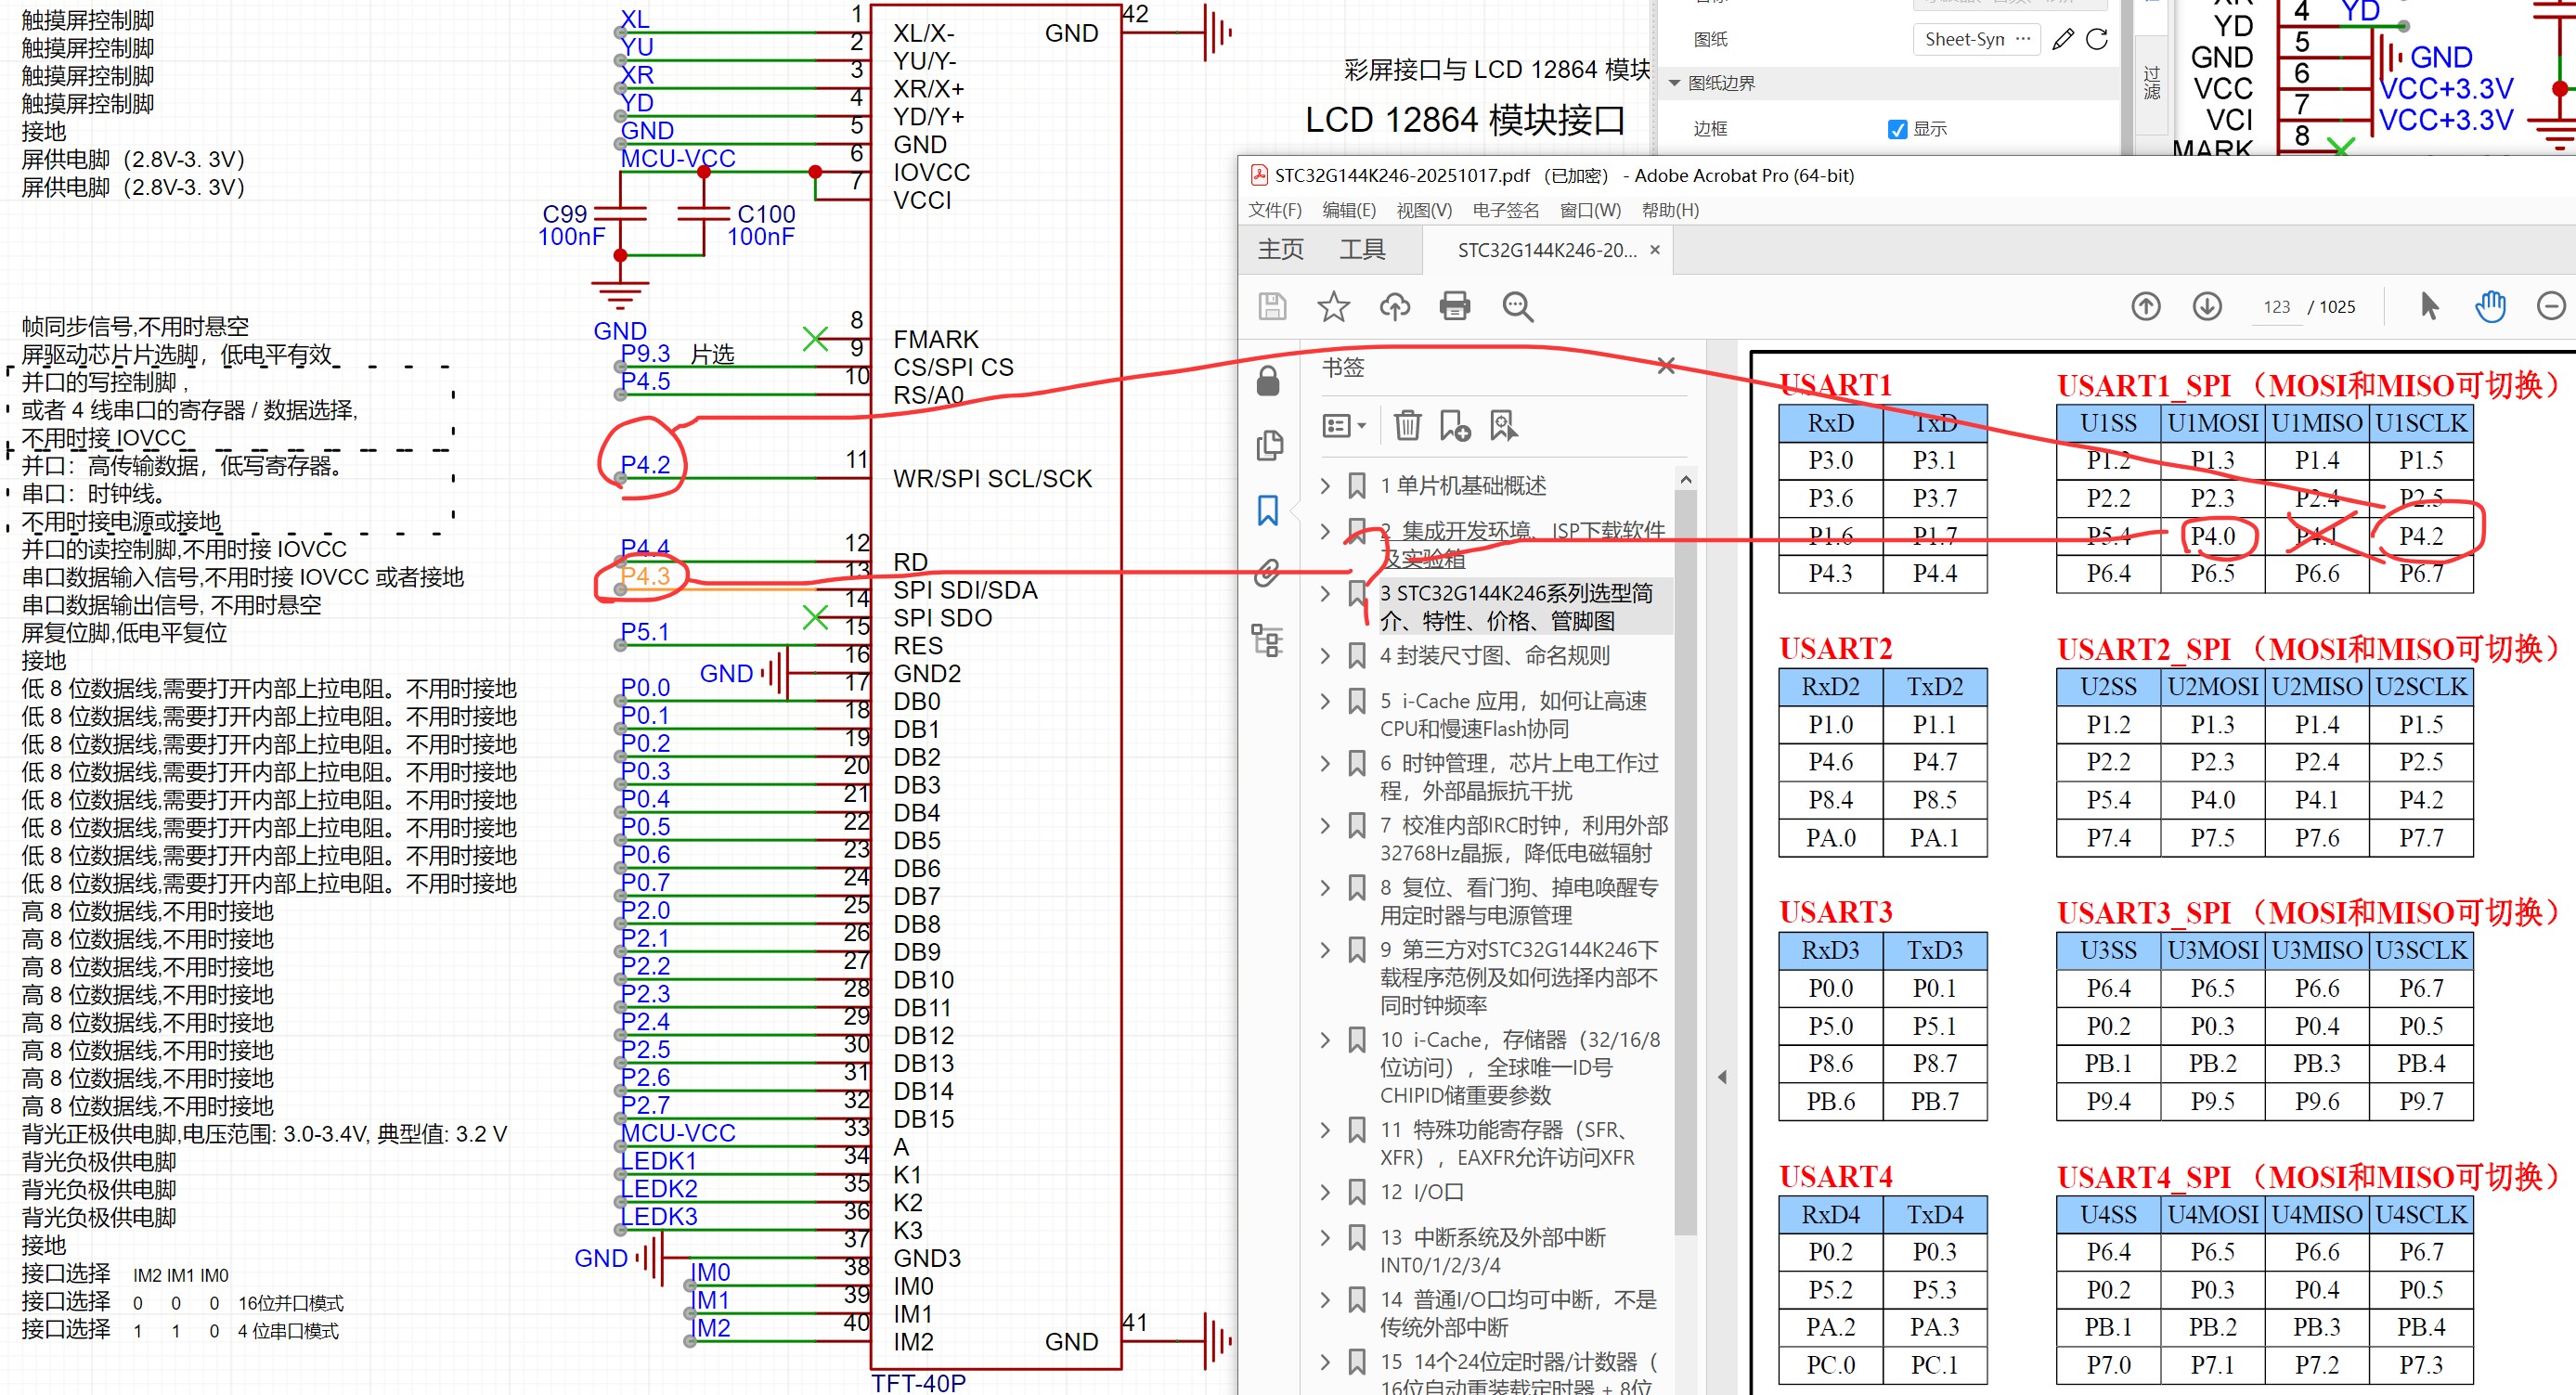Go to previous page with up arrow

(x=2146, y=306)
